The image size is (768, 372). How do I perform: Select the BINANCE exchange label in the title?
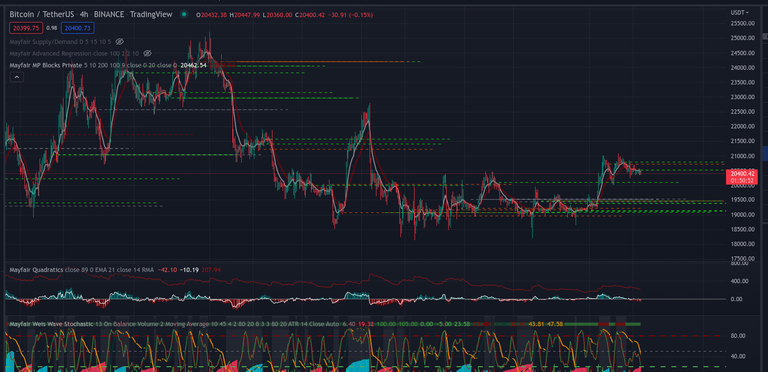point(110,15)
